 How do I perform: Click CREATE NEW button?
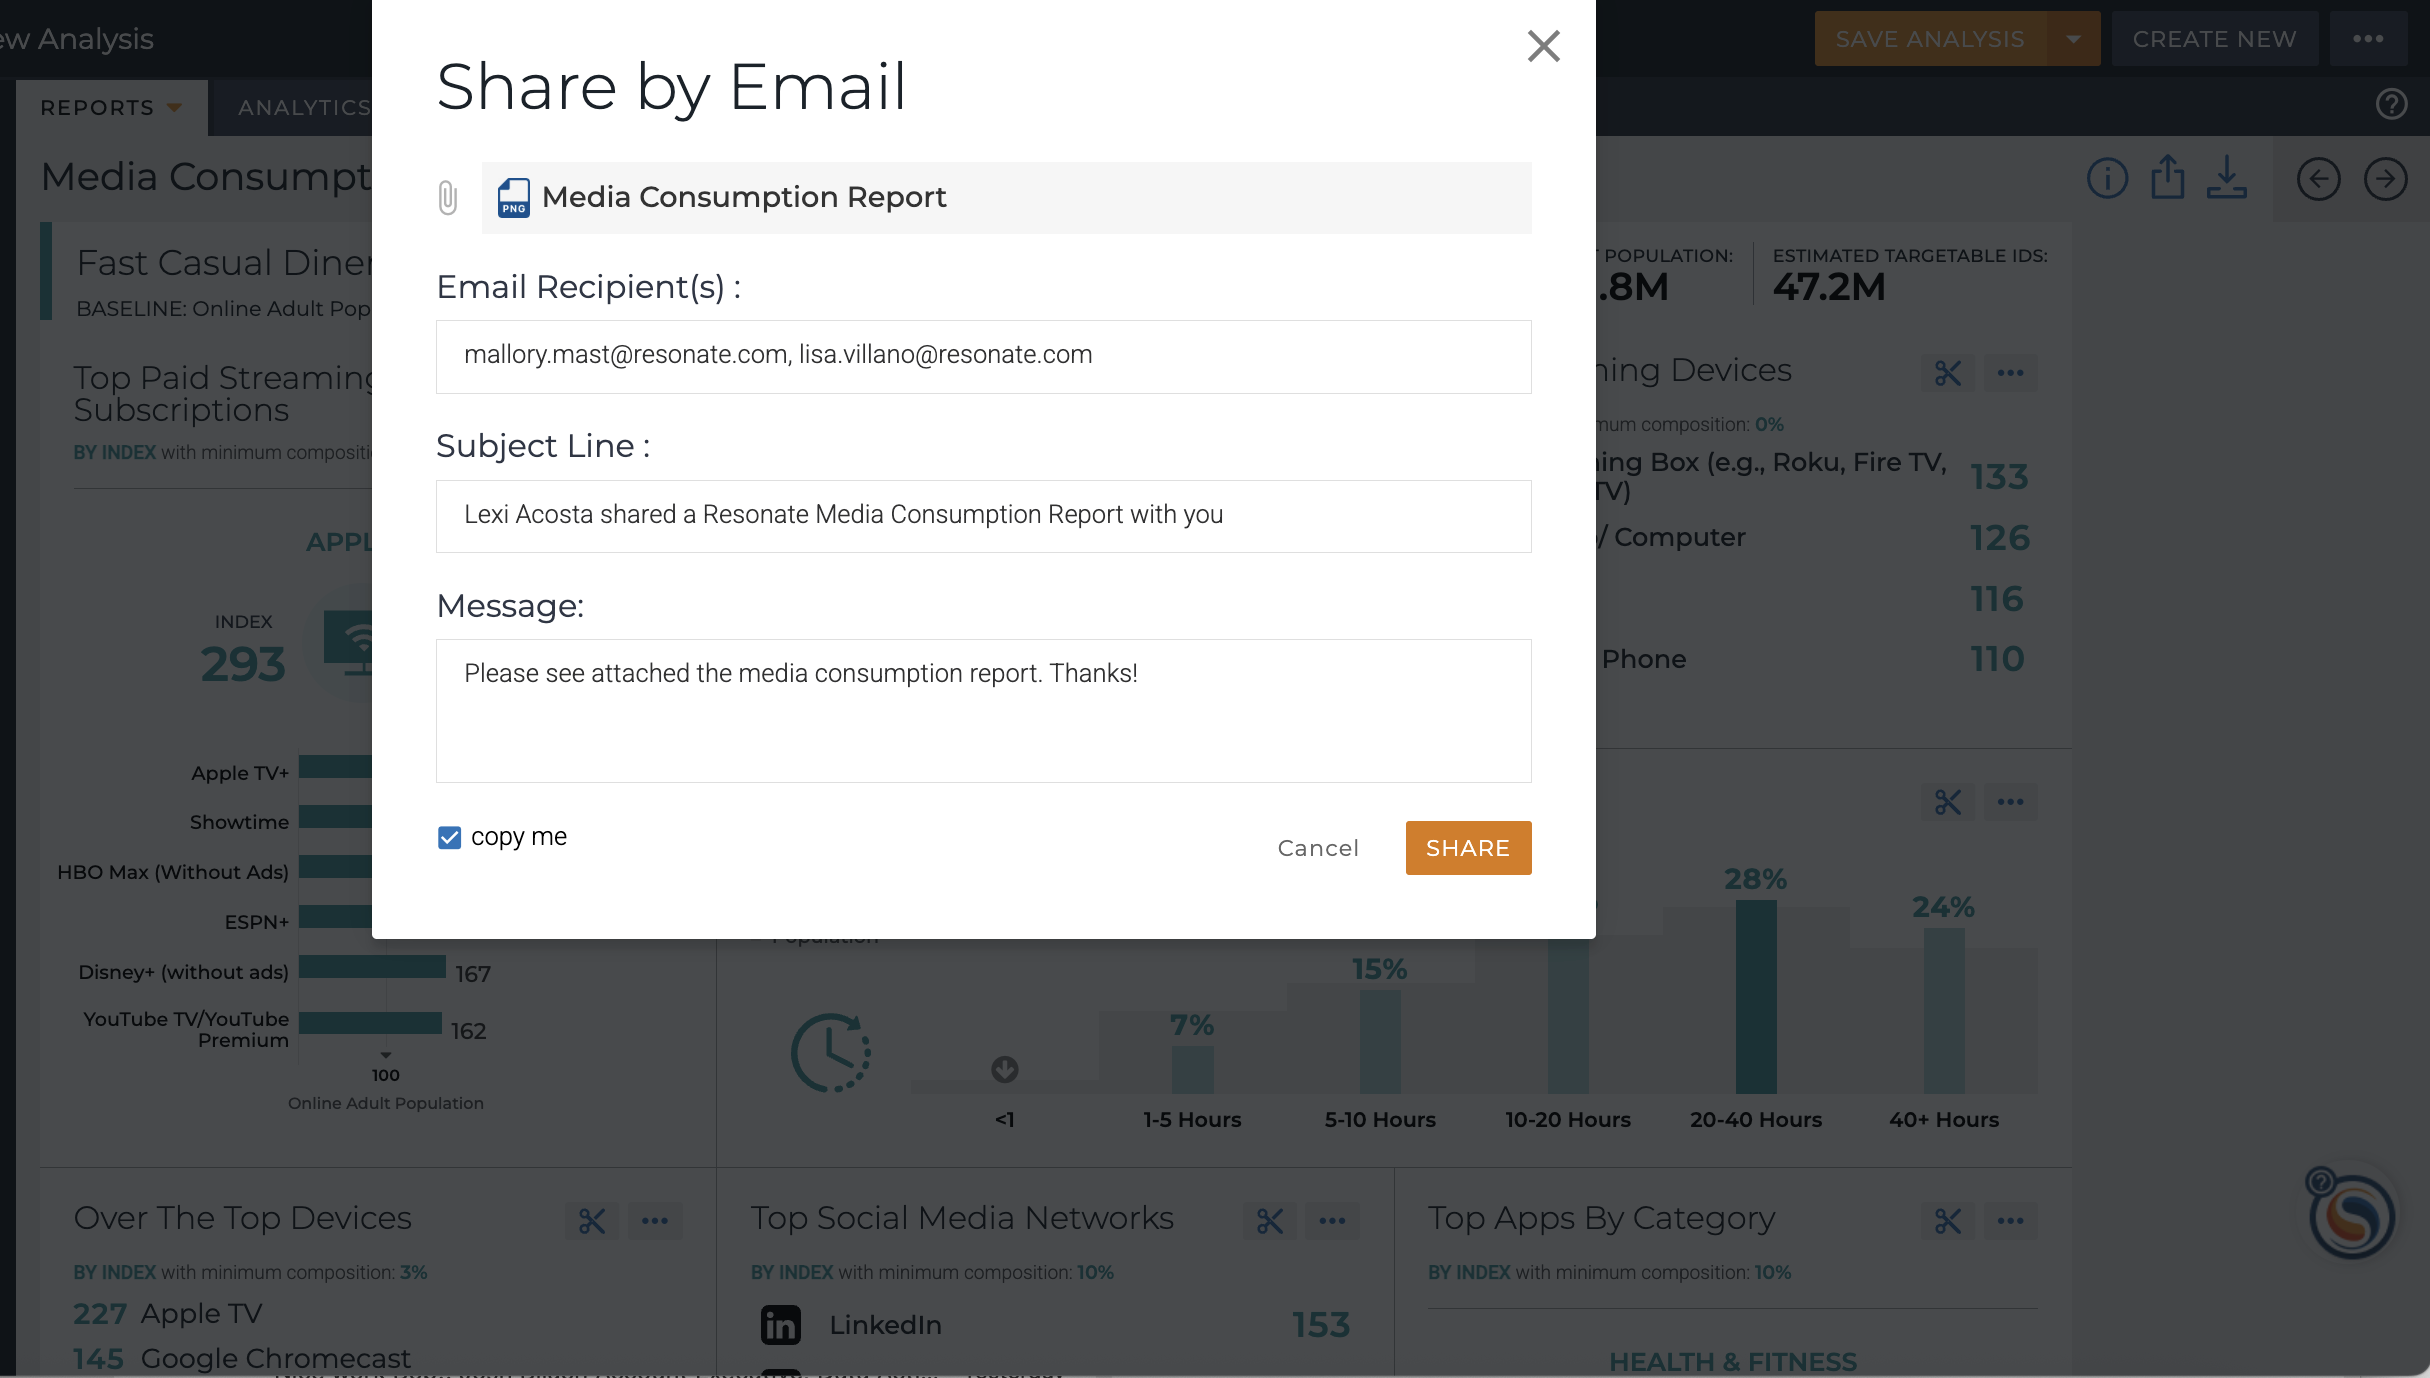tap(2214, 39)
